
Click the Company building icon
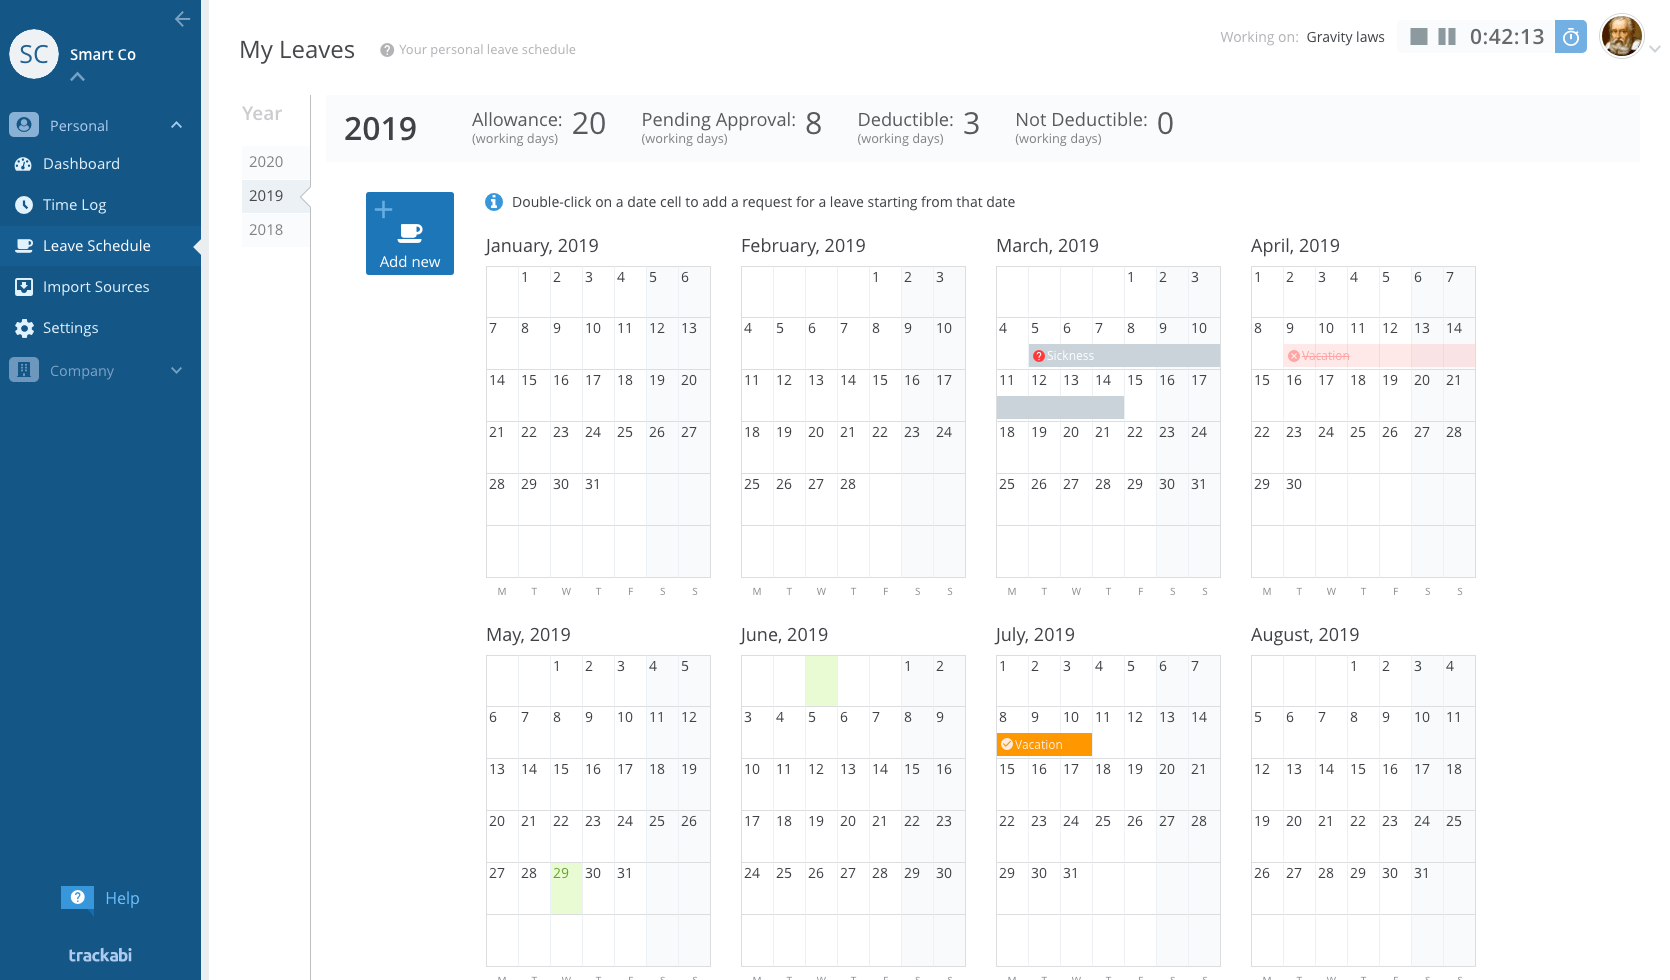(x=24, y=370)
